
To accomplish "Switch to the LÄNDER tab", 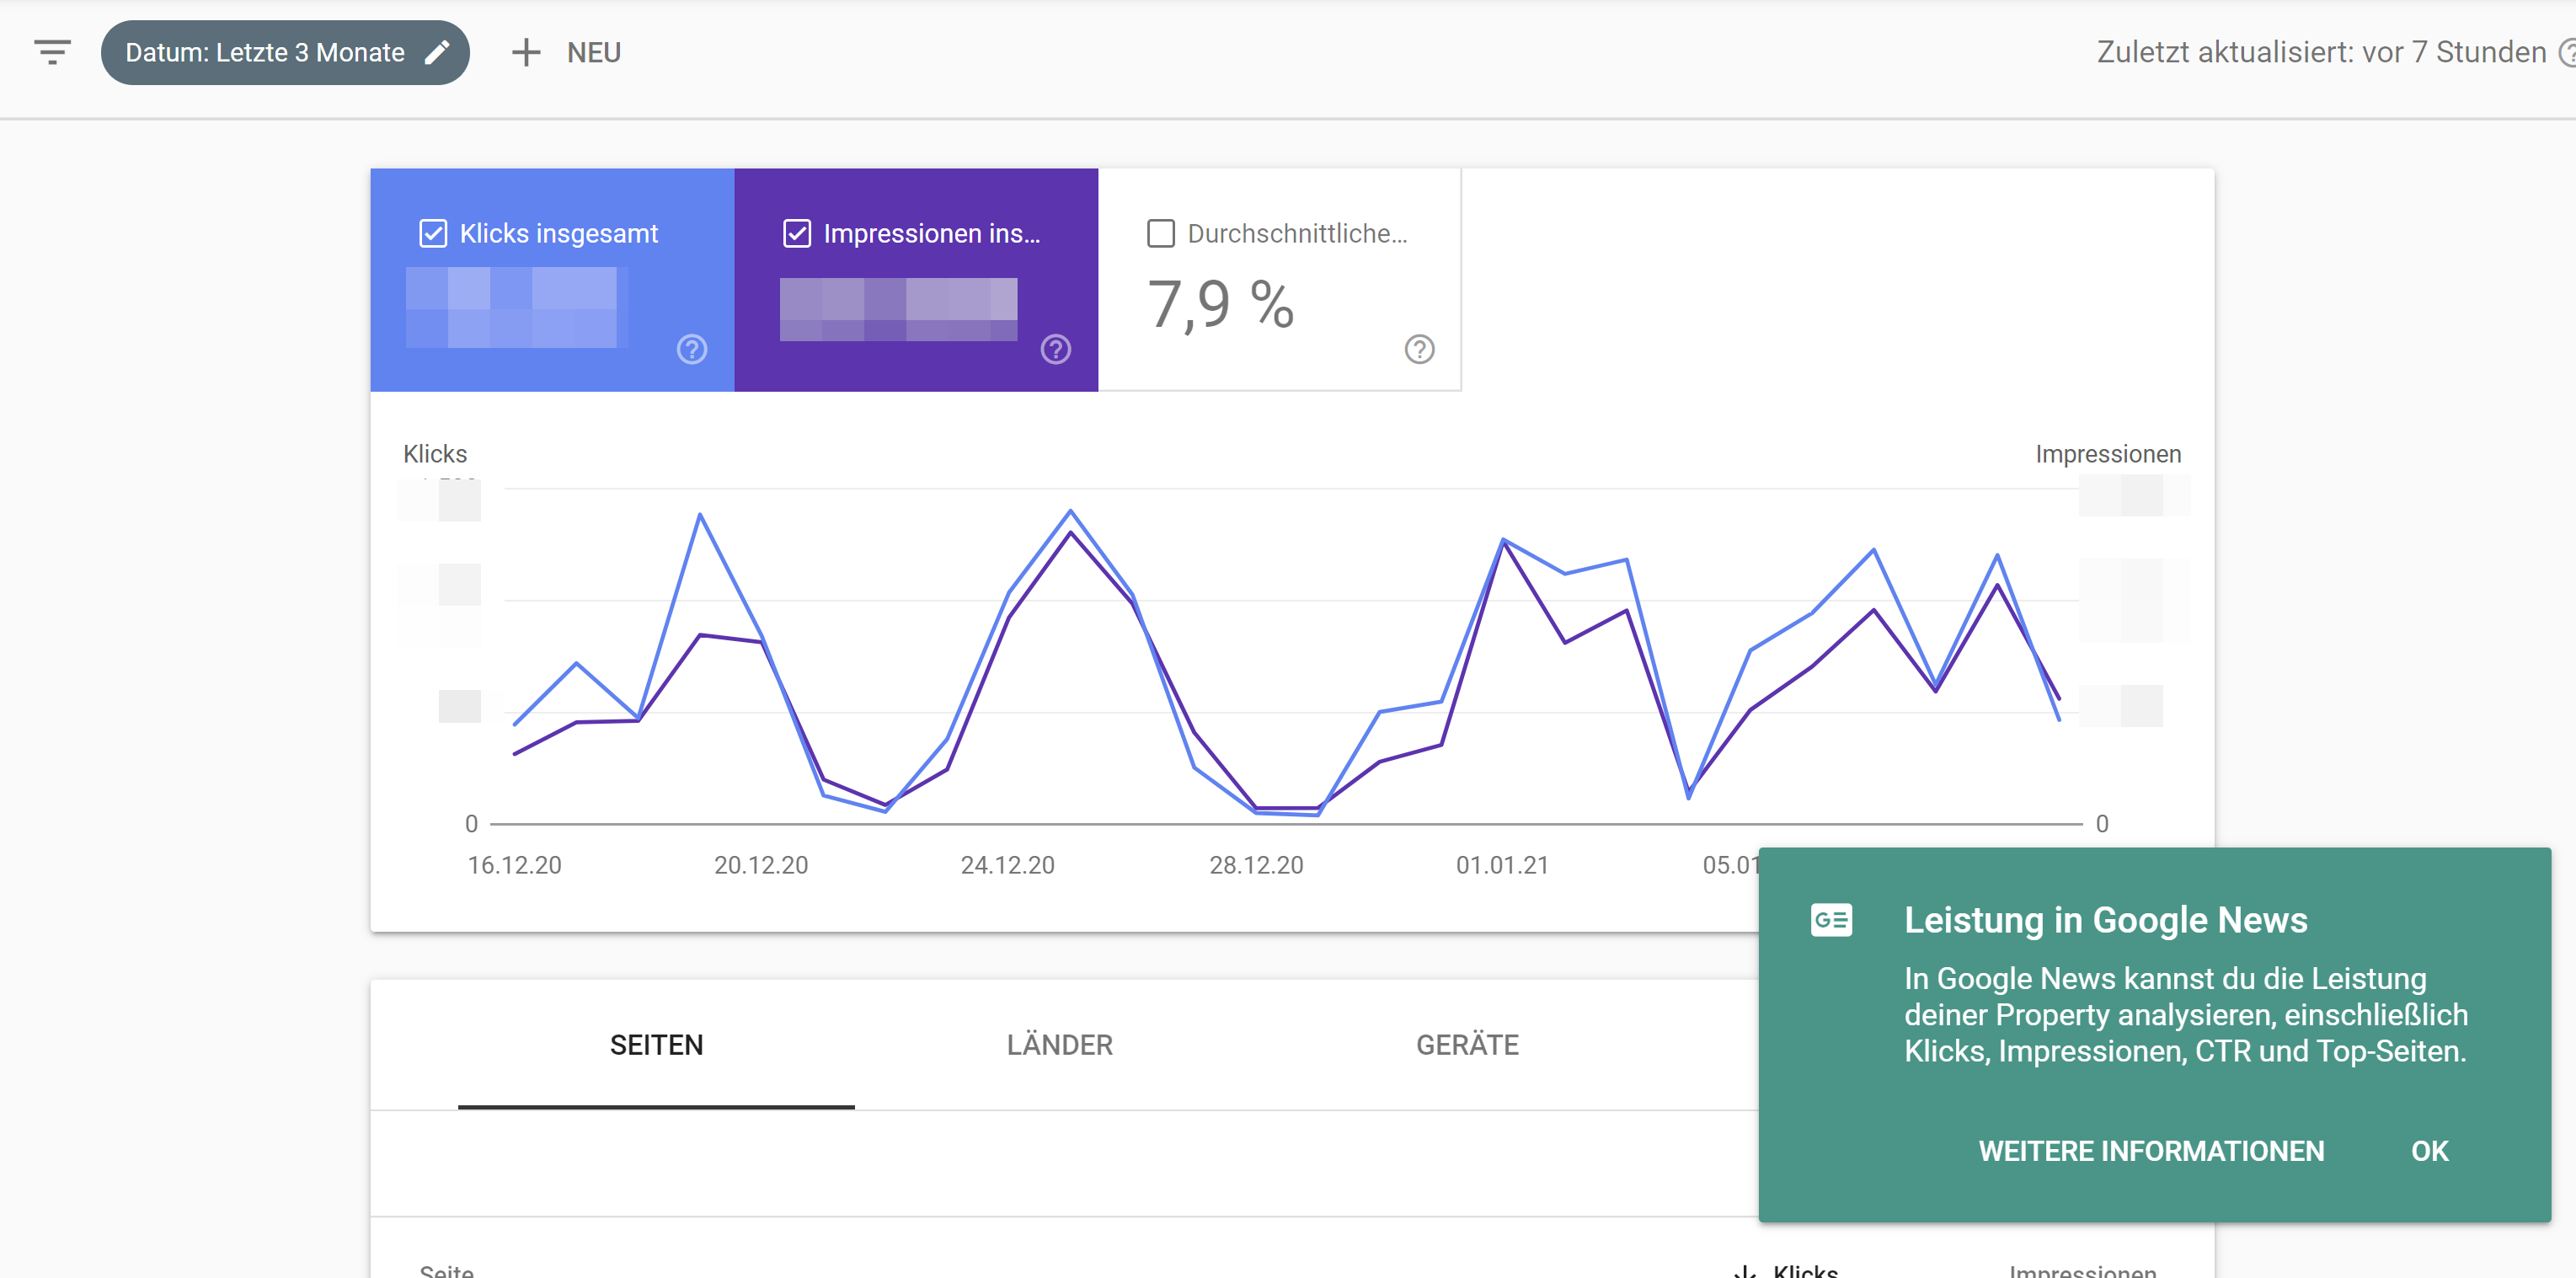I will pyautogui.click(x=1059, y=1044).
